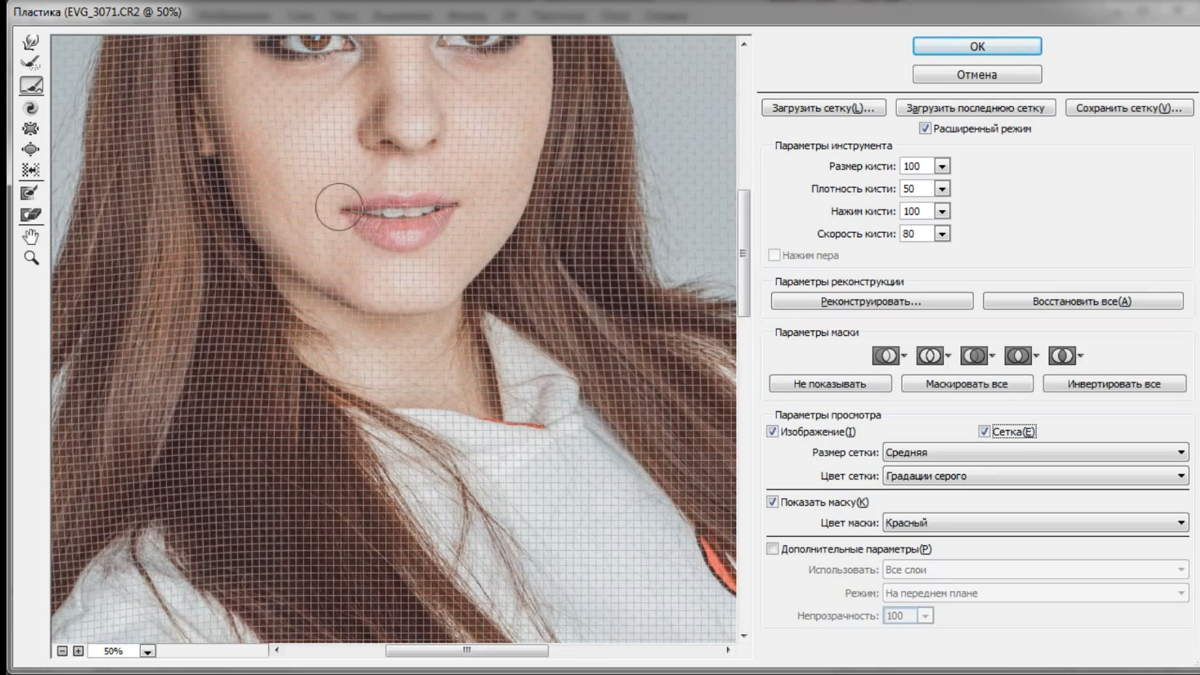Choose the Bloat tool
The image size is (1200, 675).
tap(31, 149)
